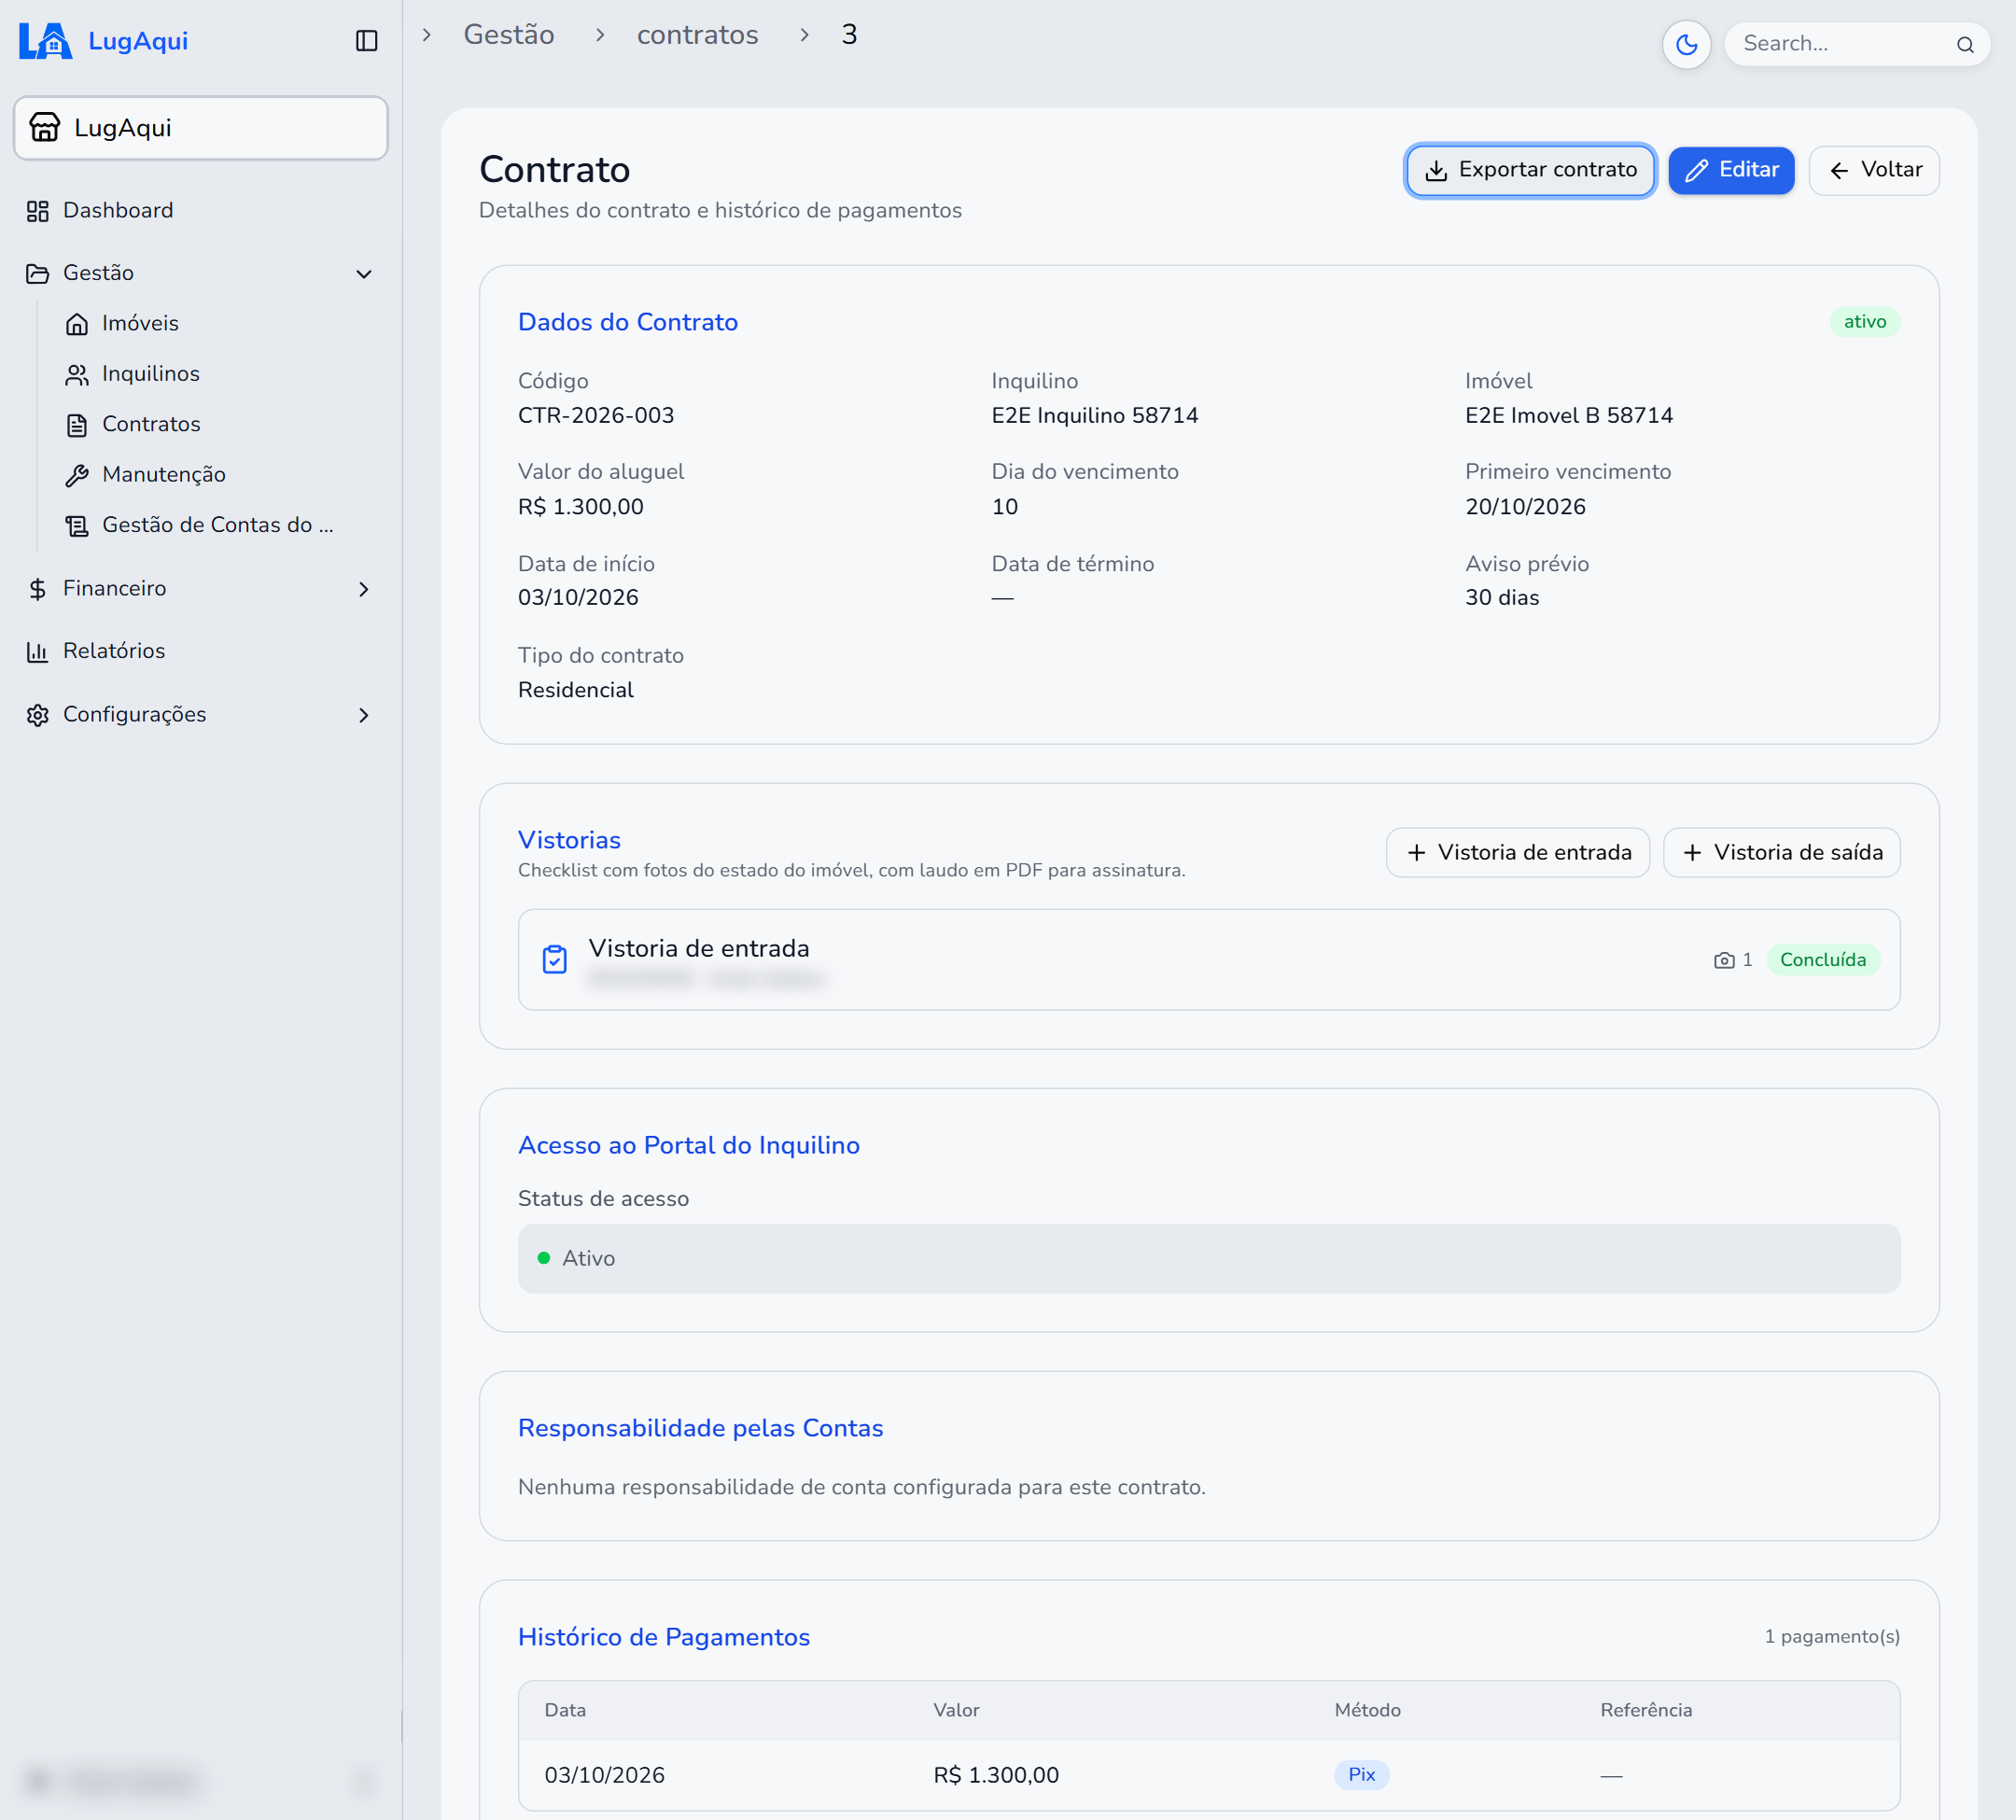Click the Vistoria de entrada clipboard icon

coord(554,959)
